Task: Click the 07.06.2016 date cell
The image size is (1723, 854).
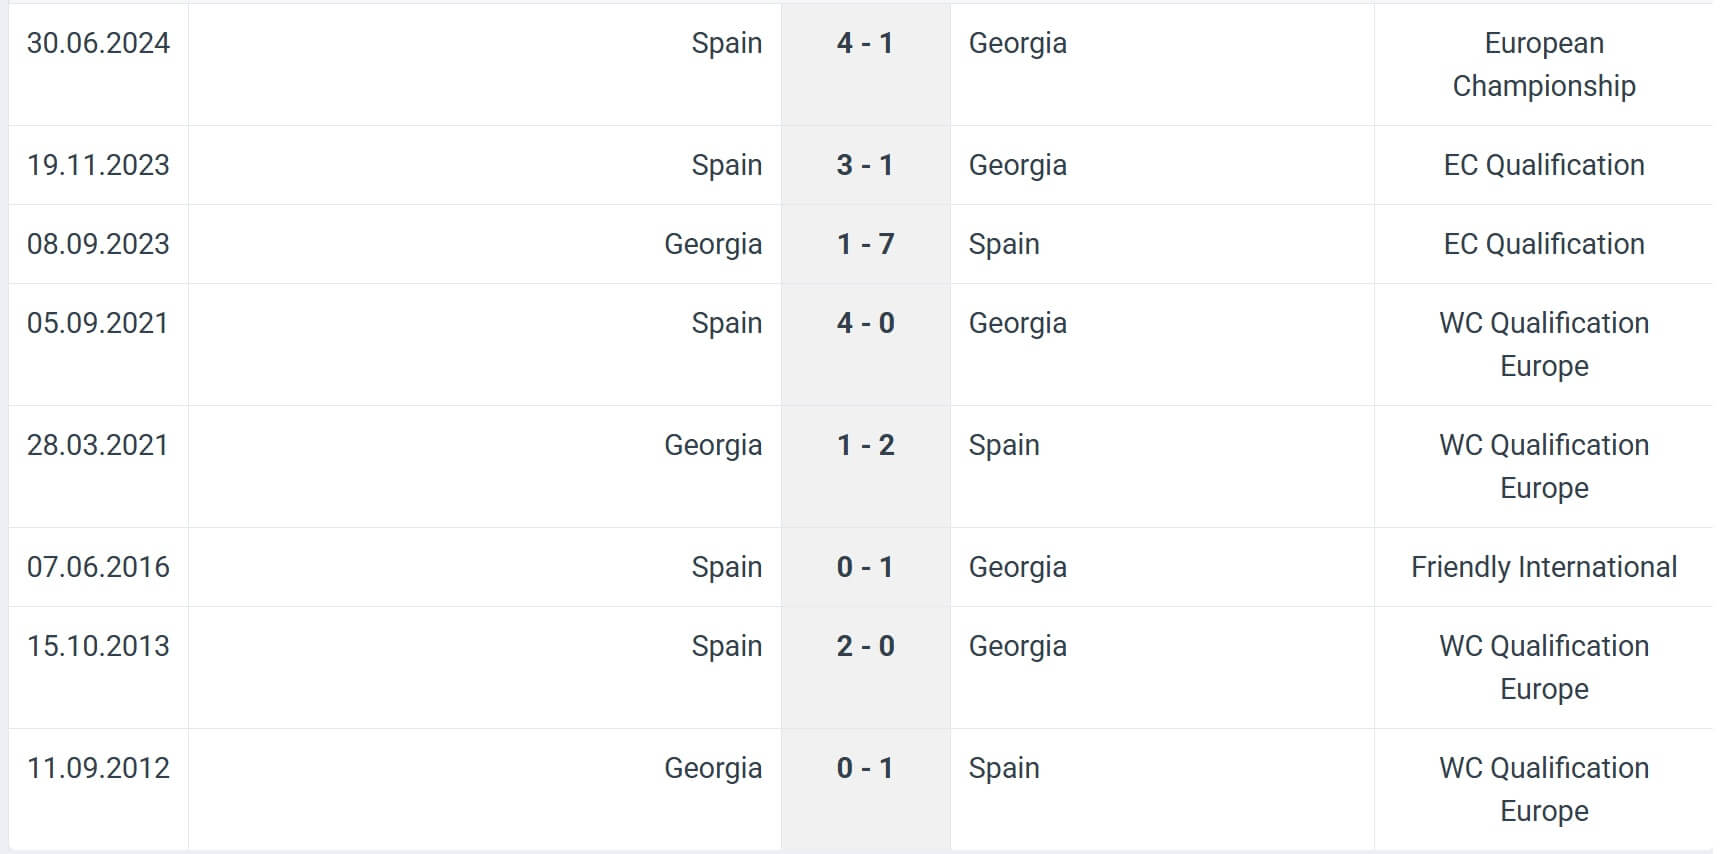Action: (98, 567)
